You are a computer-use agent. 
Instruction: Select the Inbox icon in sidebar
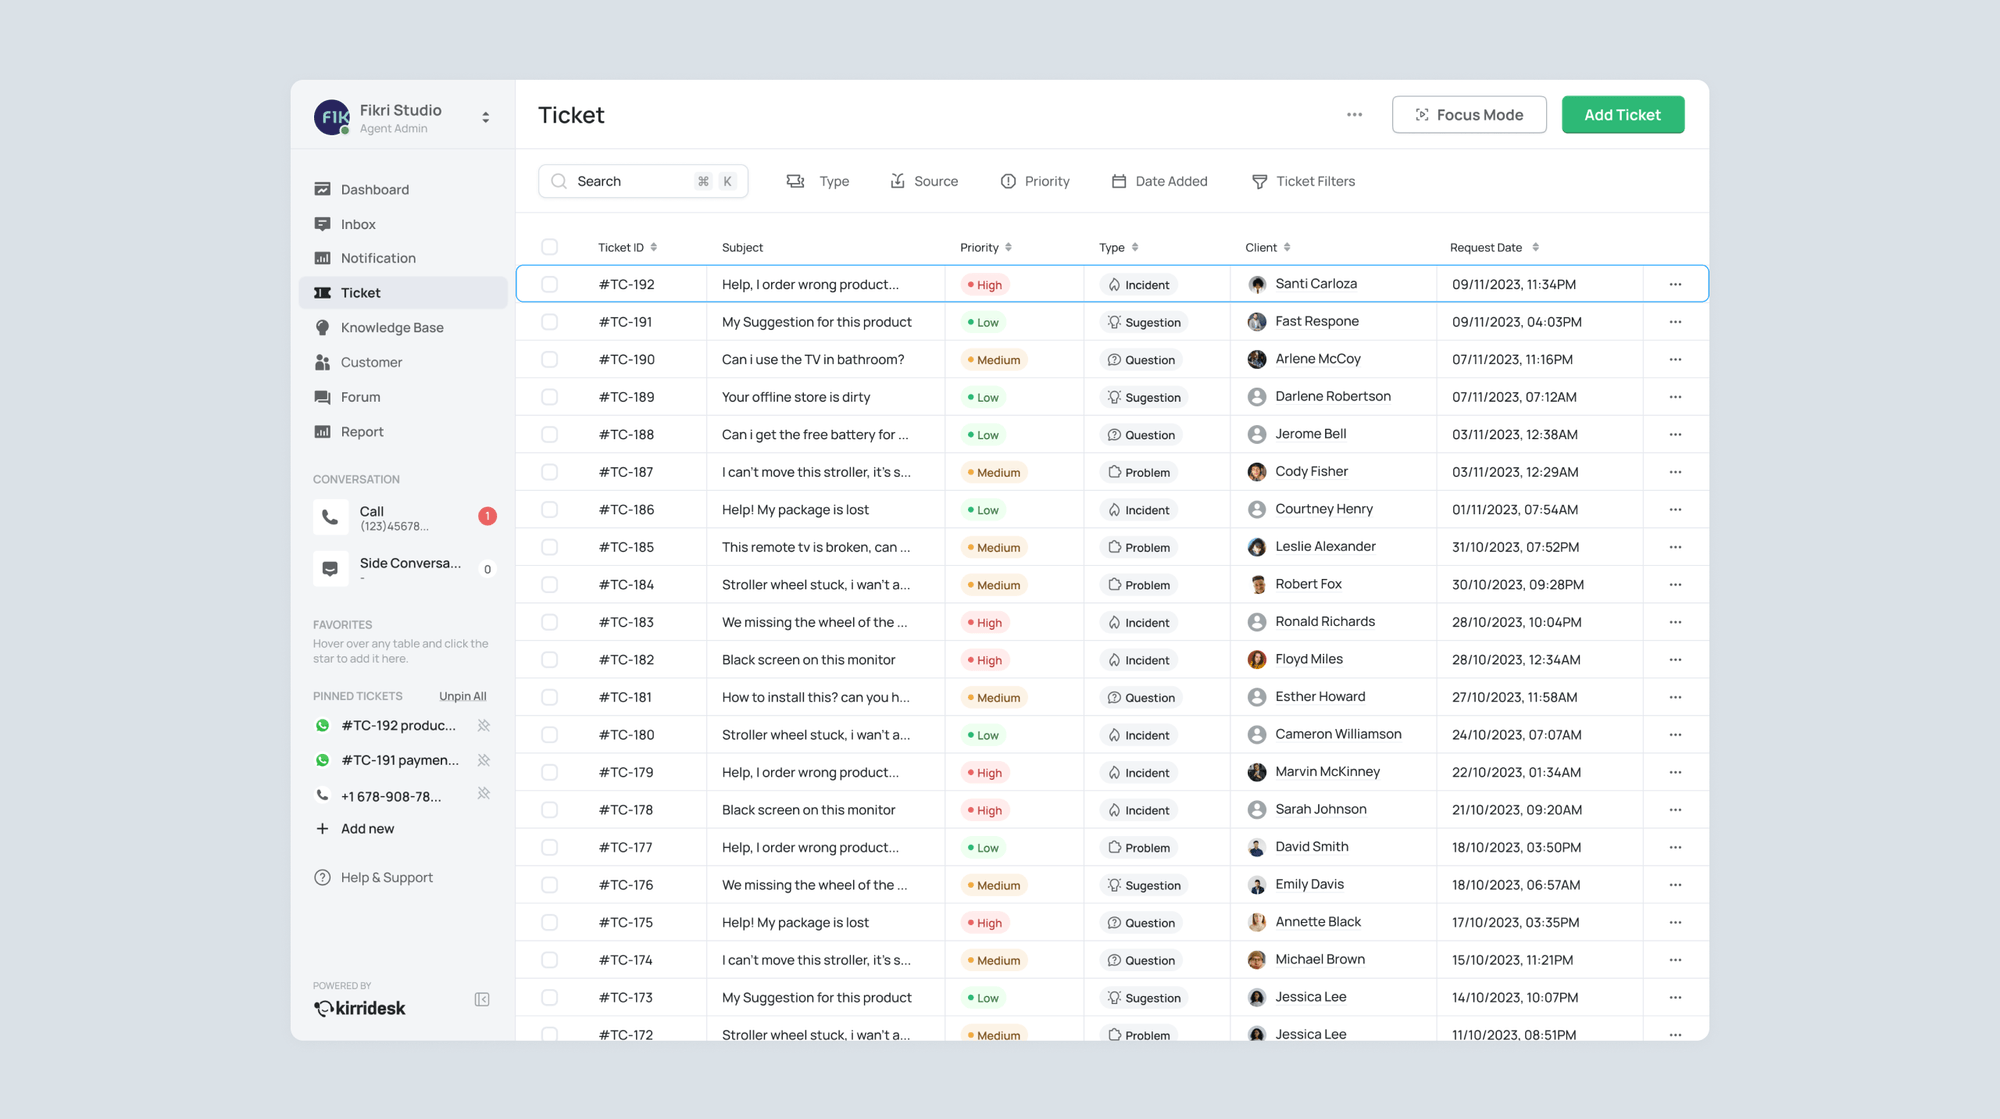[x=322, y=224]
